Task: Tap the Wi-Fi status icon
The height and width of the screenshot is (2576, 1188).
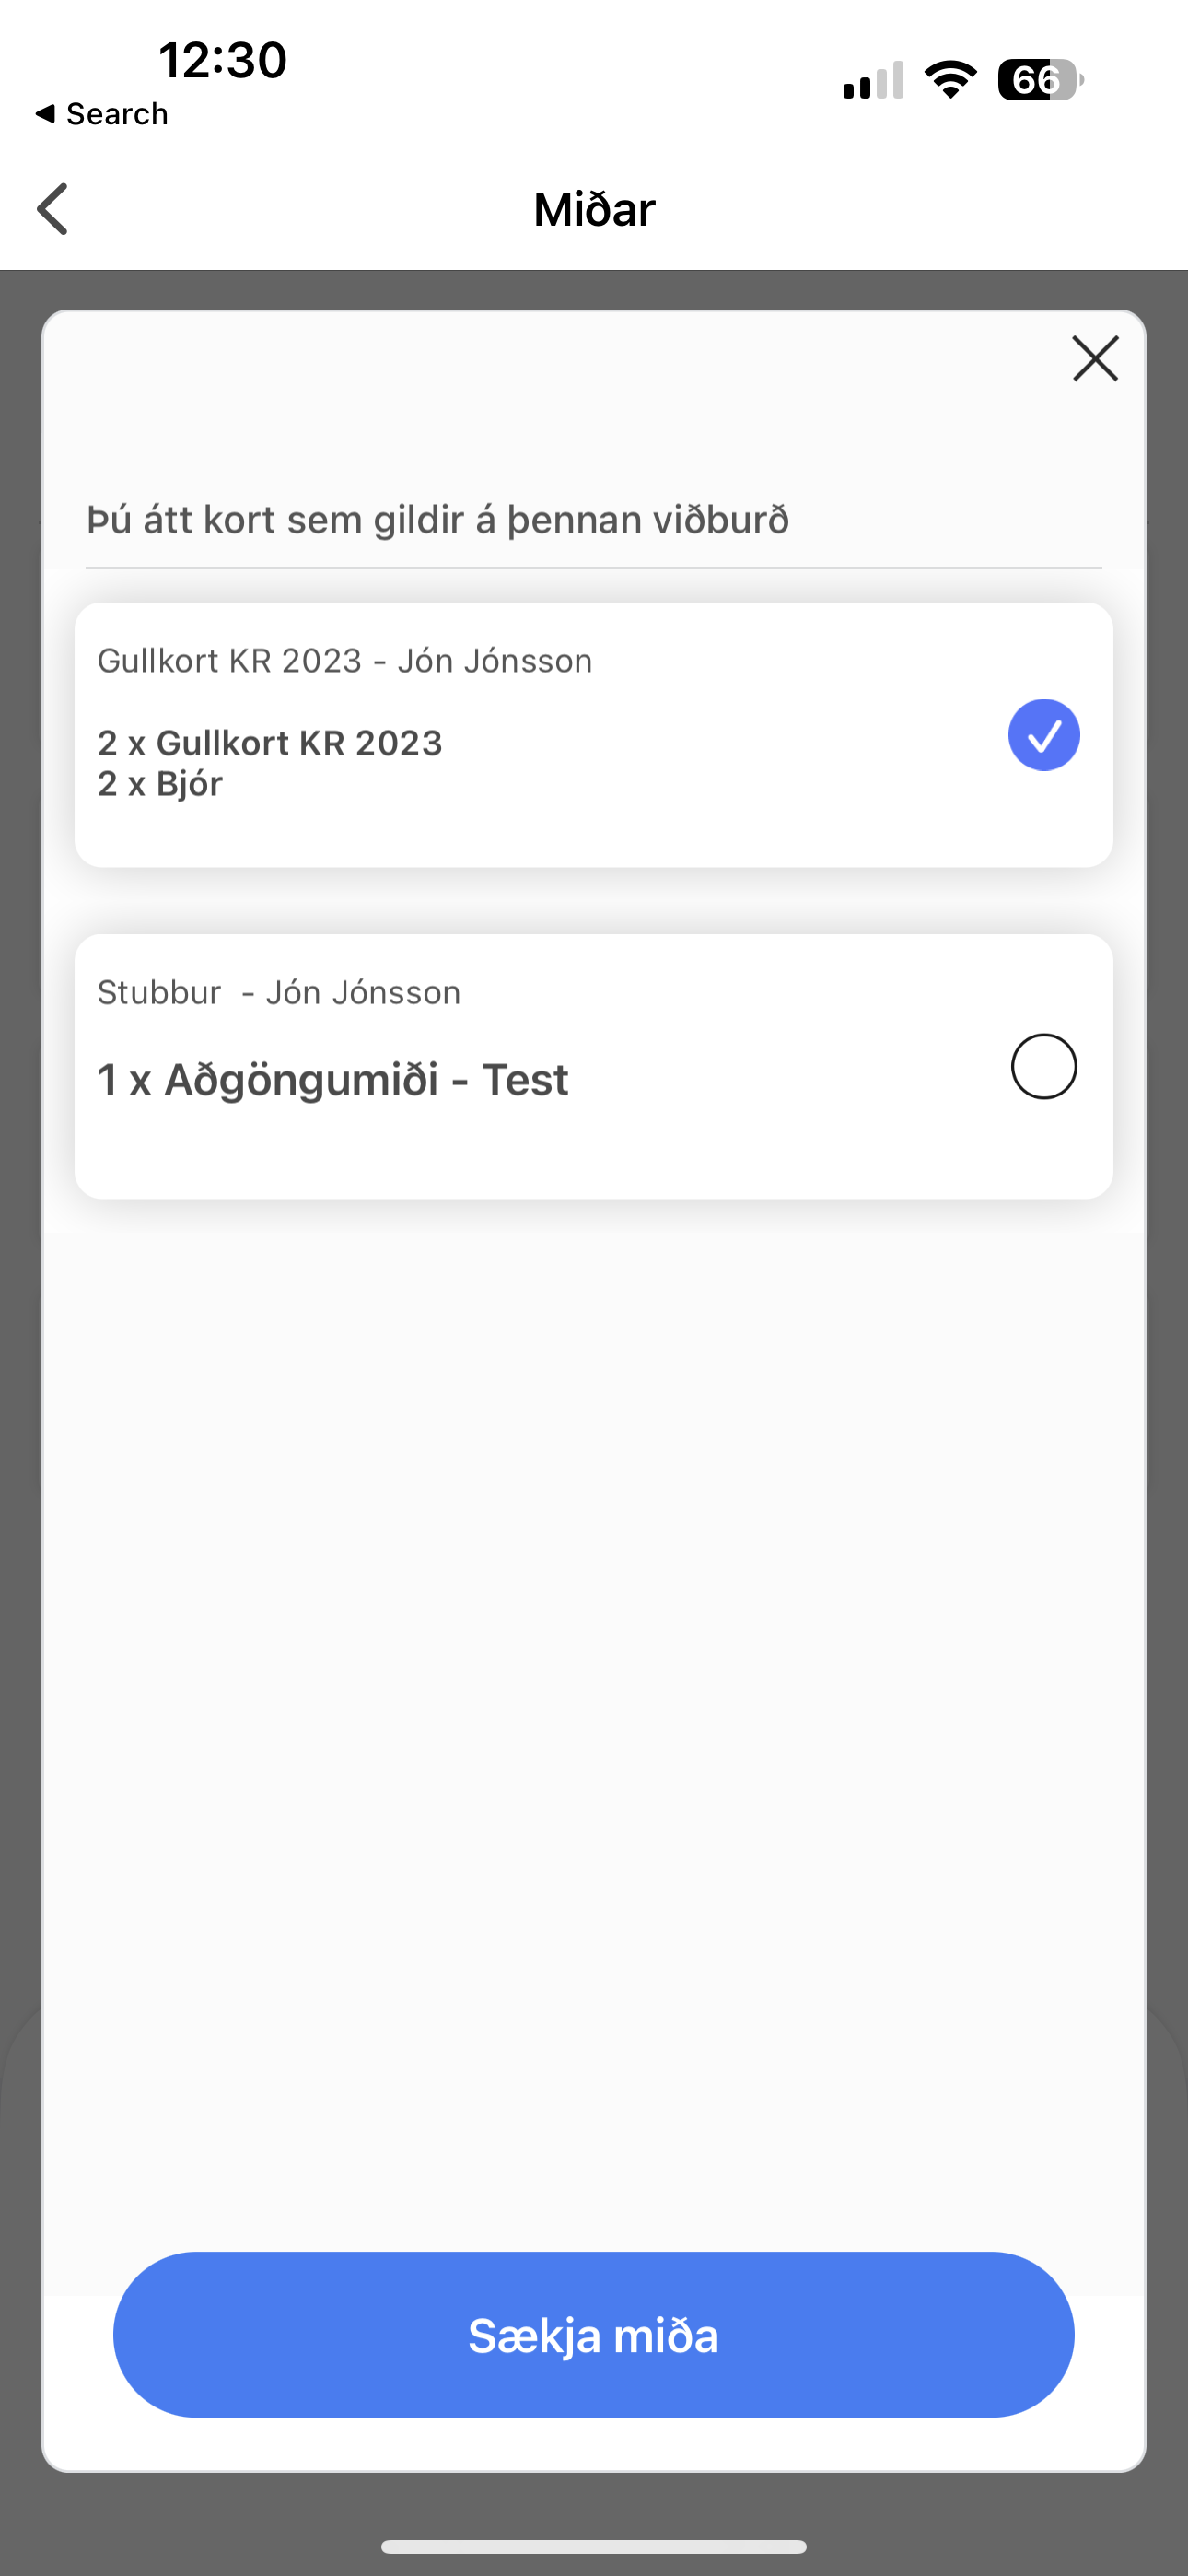Action: (x=950, y=80)
